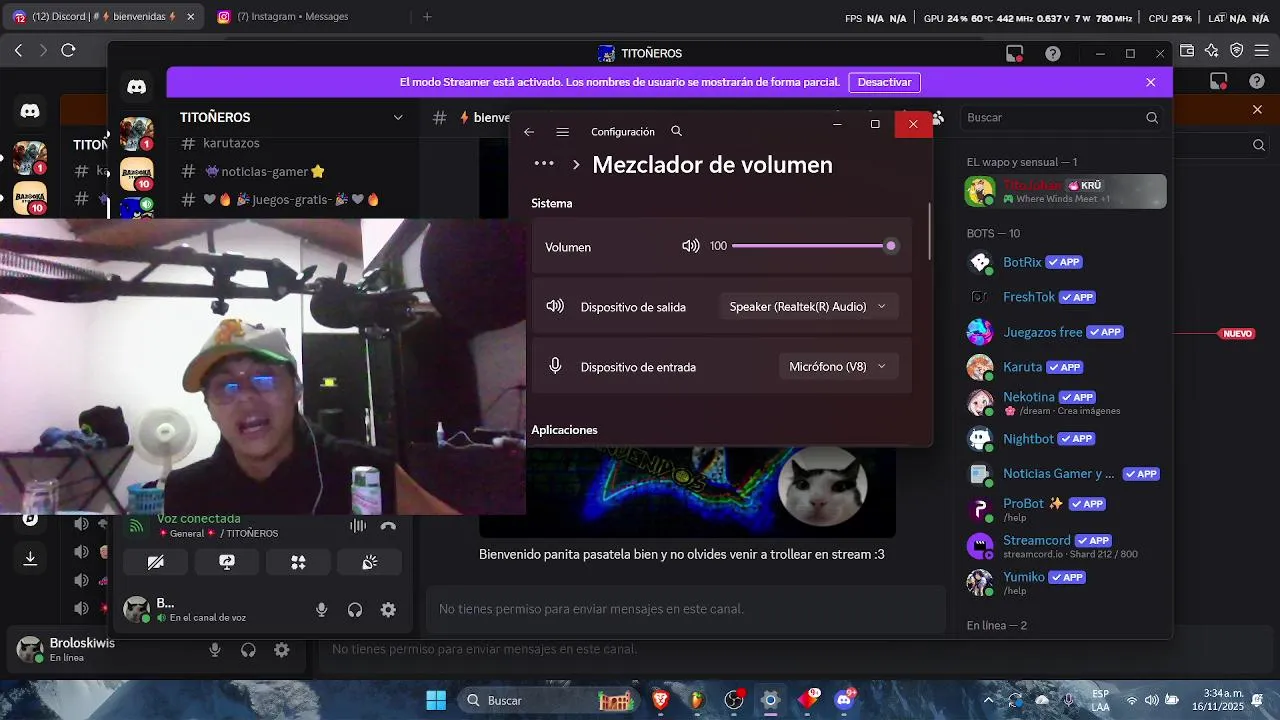Toggle deafen beside Broloskiwis in back window
This screenshot has height=720, width=1280.
pyautogui.click(x=248, y=650)
